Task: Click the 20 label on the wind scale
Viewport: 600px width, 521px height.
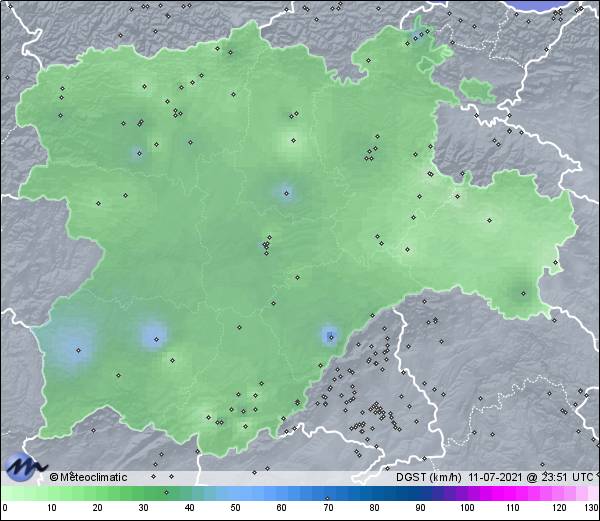Action: (x=97, y=508)
